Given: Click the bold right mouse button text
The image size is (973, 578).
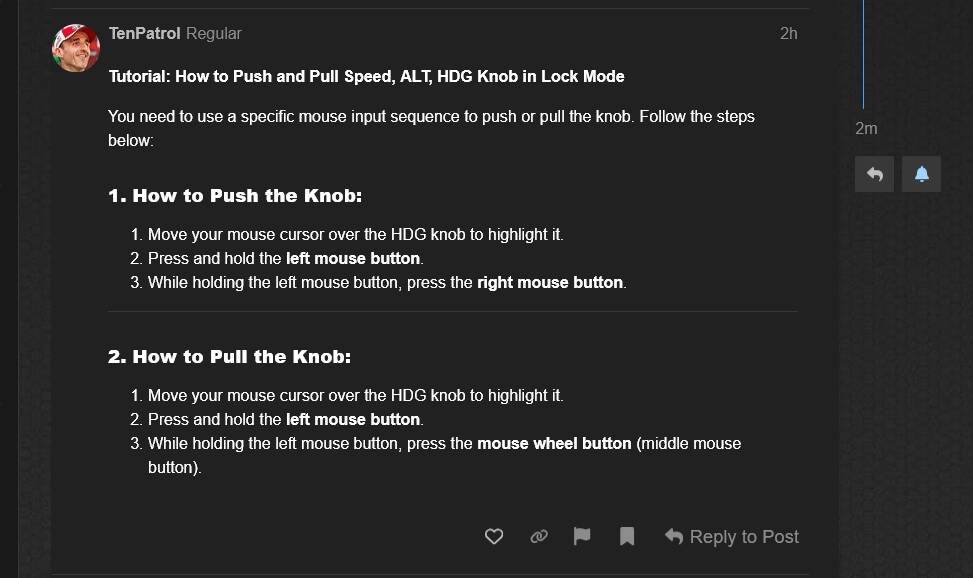Looking at the screenshot, I should tap(550, 282).
